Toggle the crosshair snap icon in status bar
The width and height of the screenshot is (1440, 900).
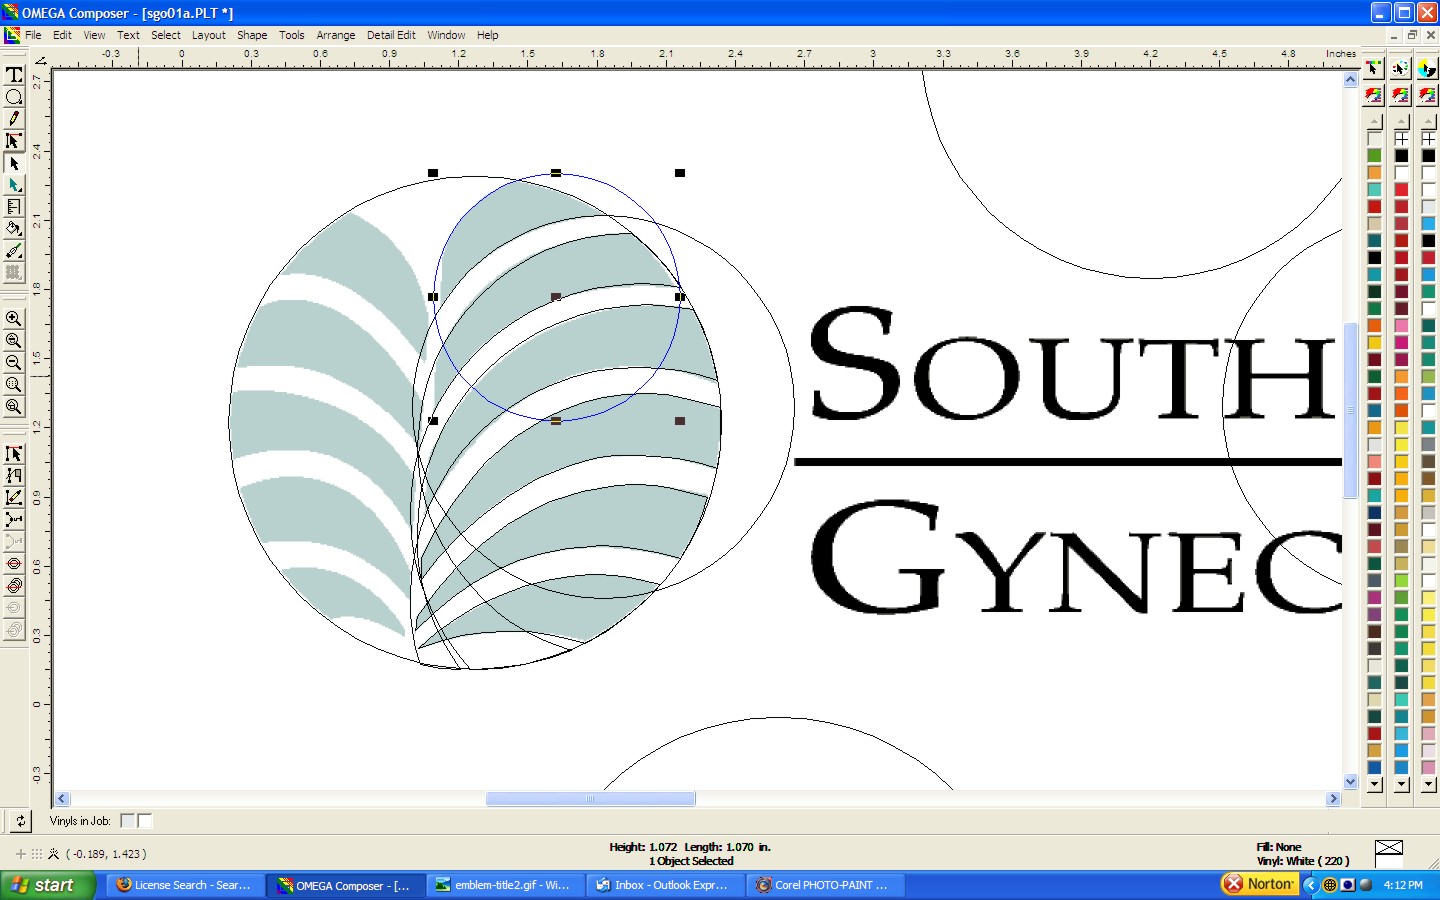(x=21, y=854)
